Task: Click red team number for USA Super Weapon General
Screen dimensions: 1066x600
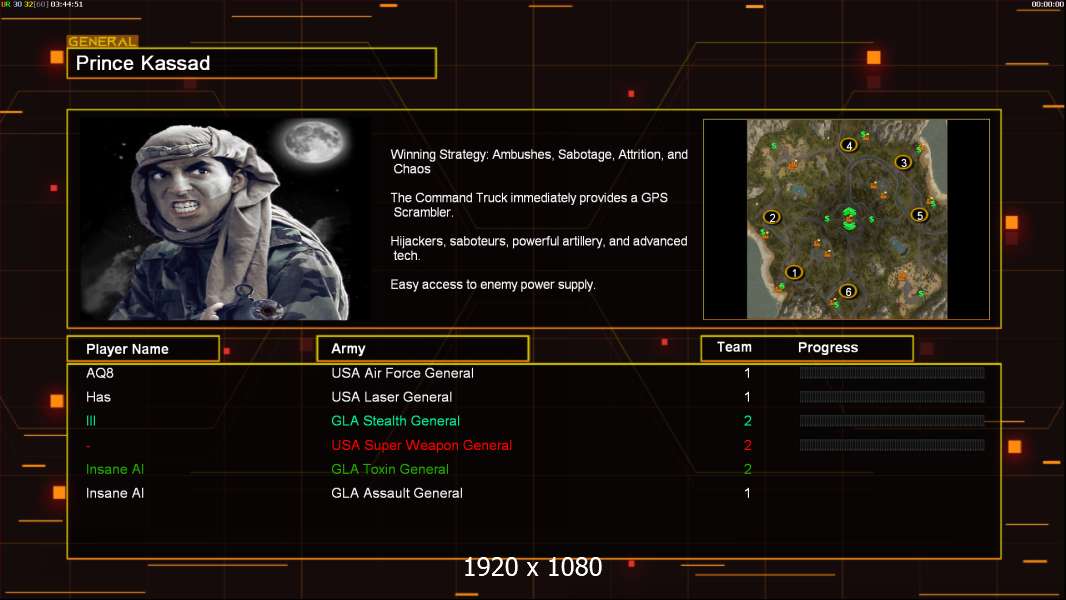Action: click(x=747, y=445)
